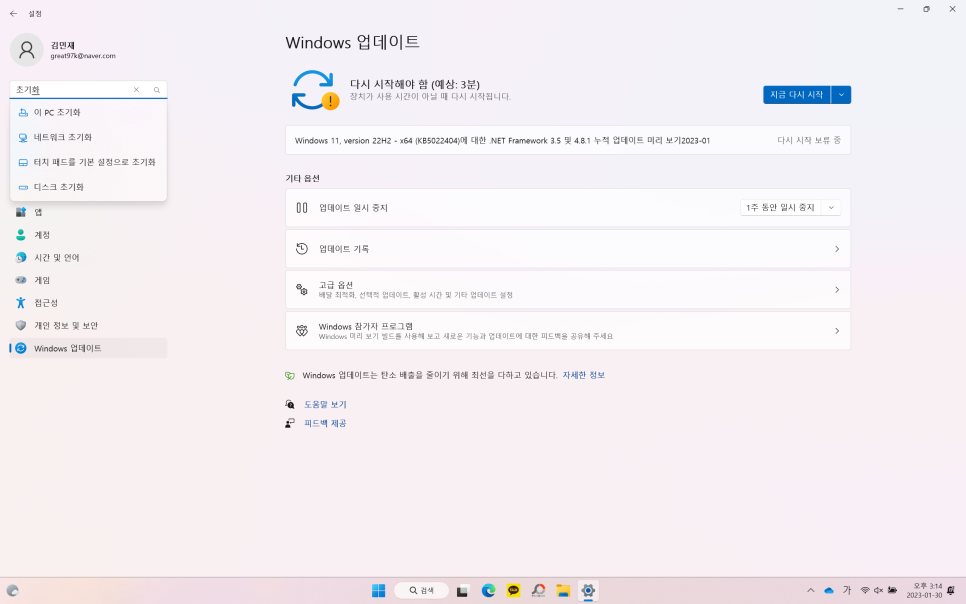Screen dimensions: 966x604
Task: Clear the search text with the X icon
Action: [136, 90]
